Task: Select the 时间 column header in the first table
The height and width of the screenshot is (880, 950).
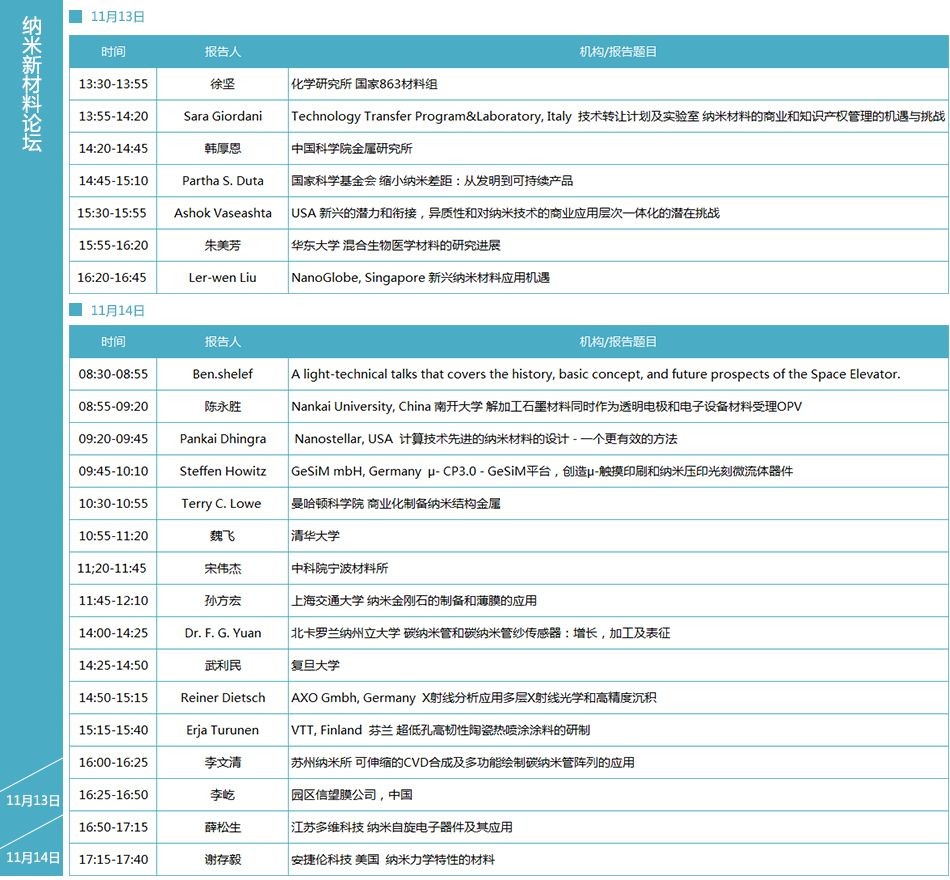Action: coord(113,51)
